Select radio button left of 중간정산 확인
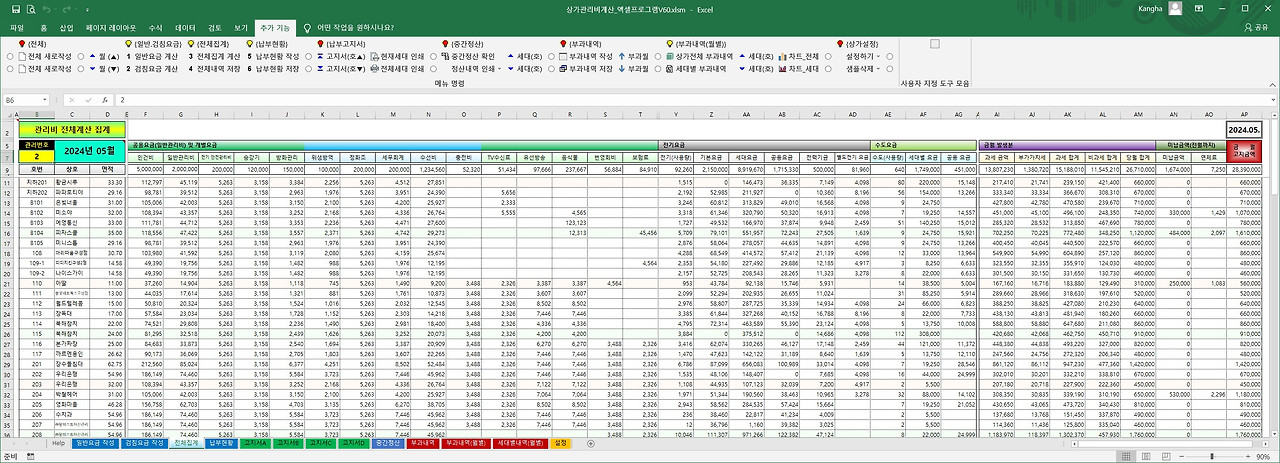 coord(433,57)
